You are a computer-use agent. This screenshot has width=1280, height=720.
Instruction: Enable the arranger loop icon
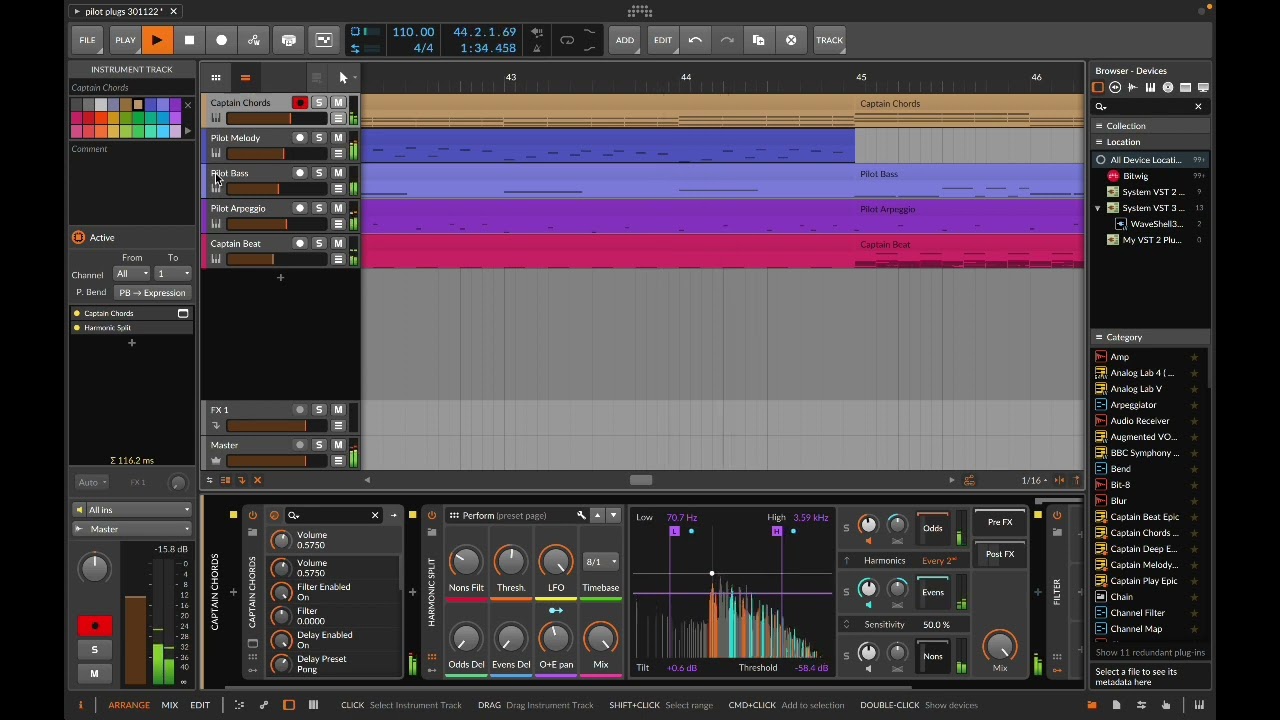[x=567, y=40]
